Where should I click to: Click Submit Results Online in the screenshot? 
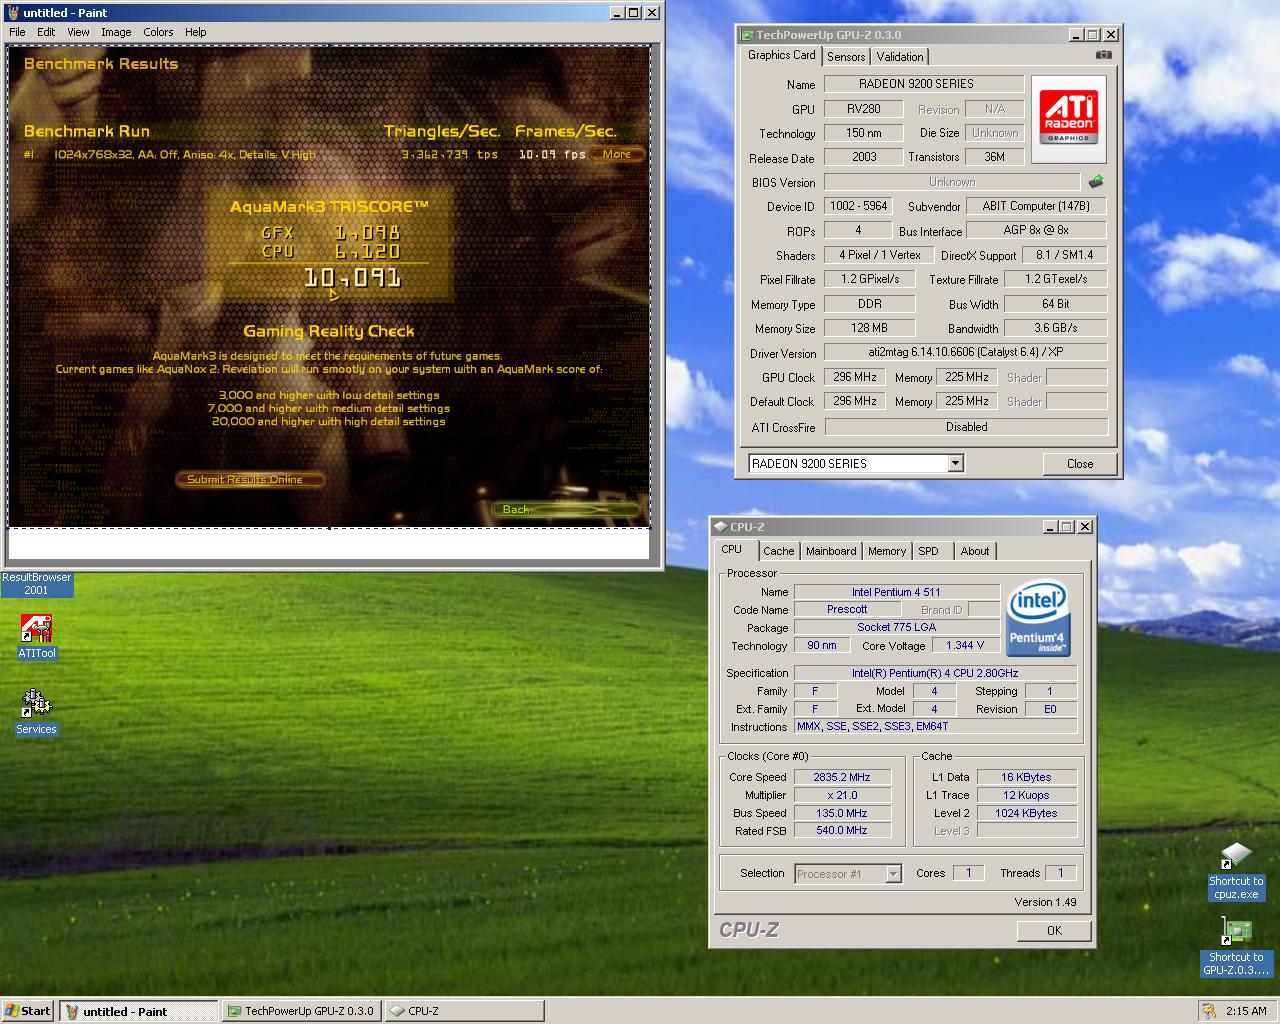click(250, 480)
